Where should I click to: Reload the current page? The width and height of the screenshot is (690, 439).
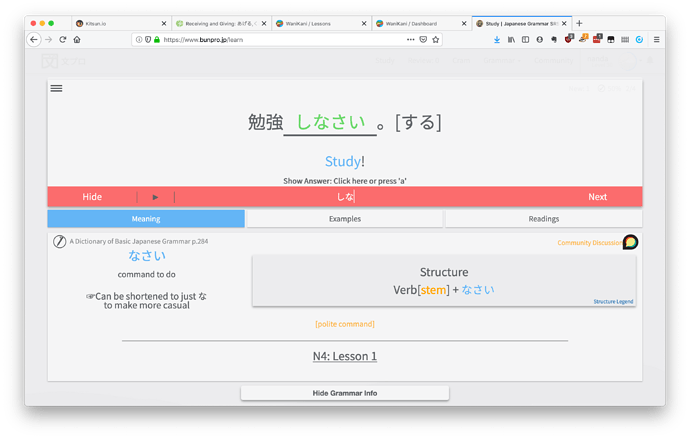(63, 40)
